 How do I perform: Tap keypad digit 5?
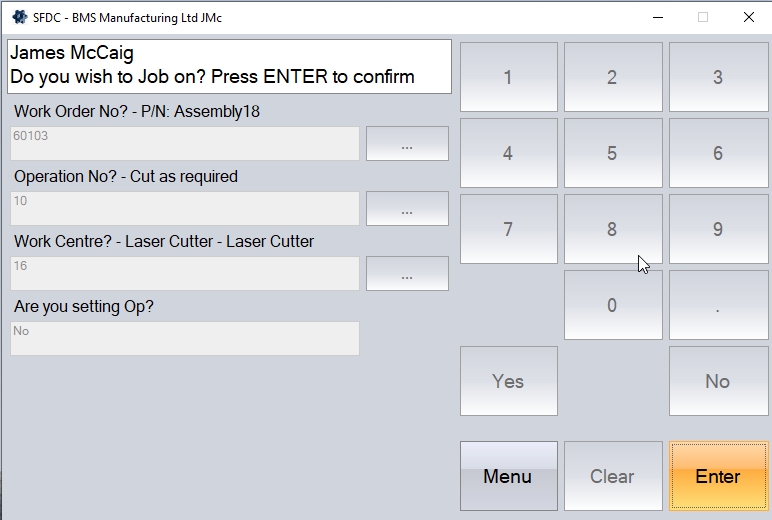(x=612, y=153)
